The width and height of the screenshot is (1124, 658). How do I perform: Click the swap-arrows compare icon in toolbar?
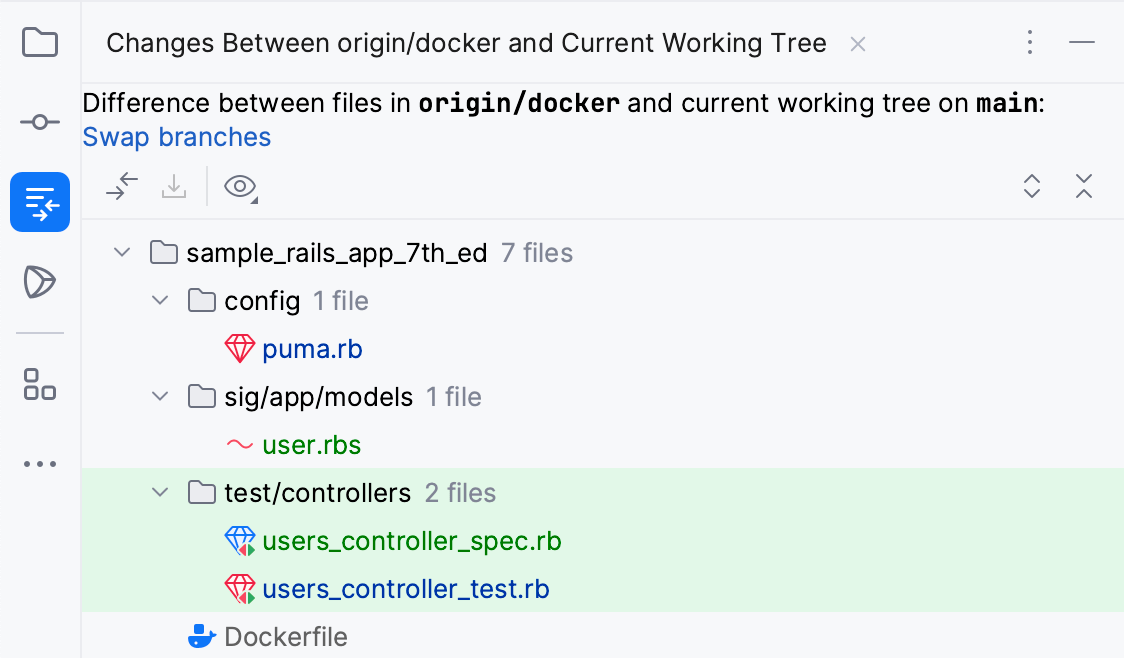pos(121,186)
